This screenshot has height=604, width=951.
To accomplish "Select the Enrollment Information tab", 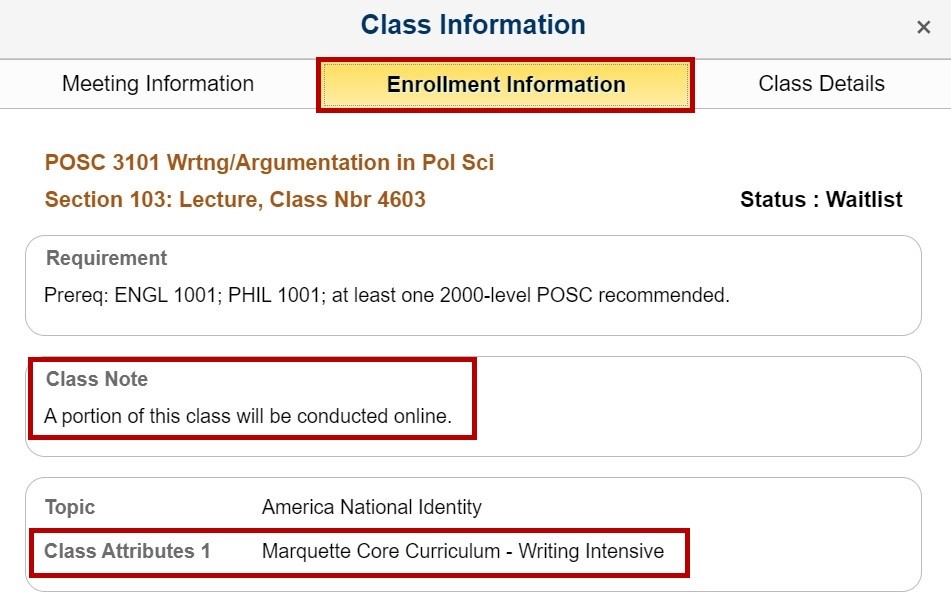I will pyautogui.click(x=506, y=85).
